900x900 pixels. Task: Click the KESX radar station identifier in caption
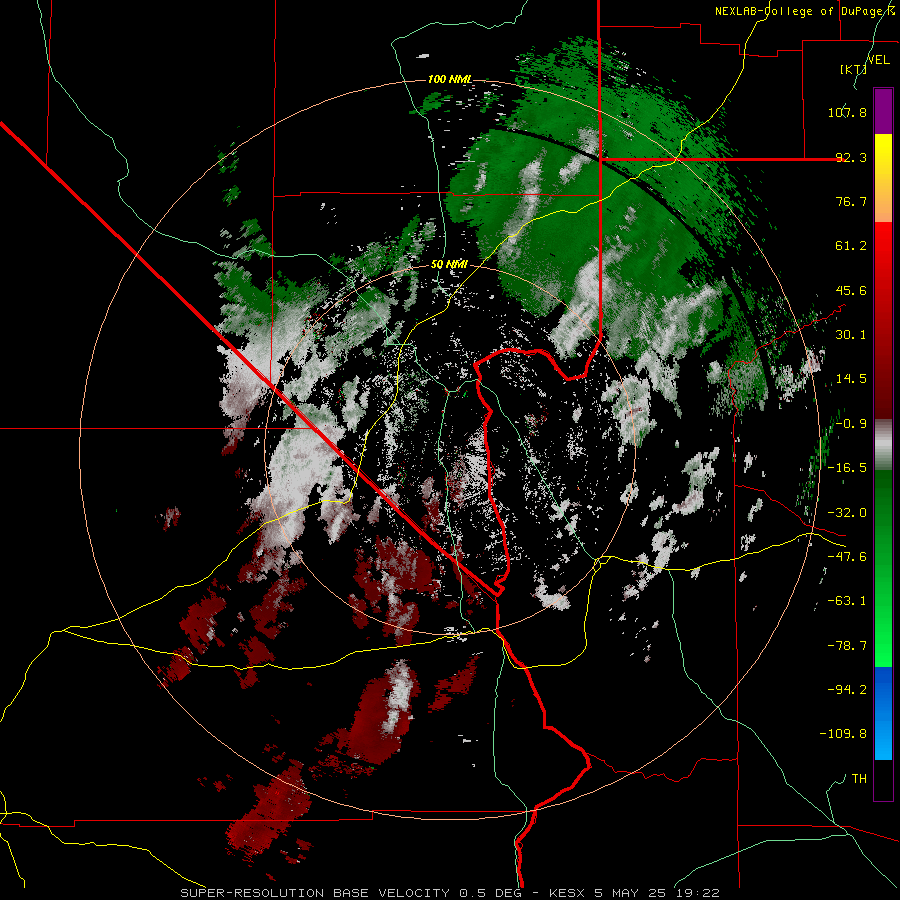568,893
